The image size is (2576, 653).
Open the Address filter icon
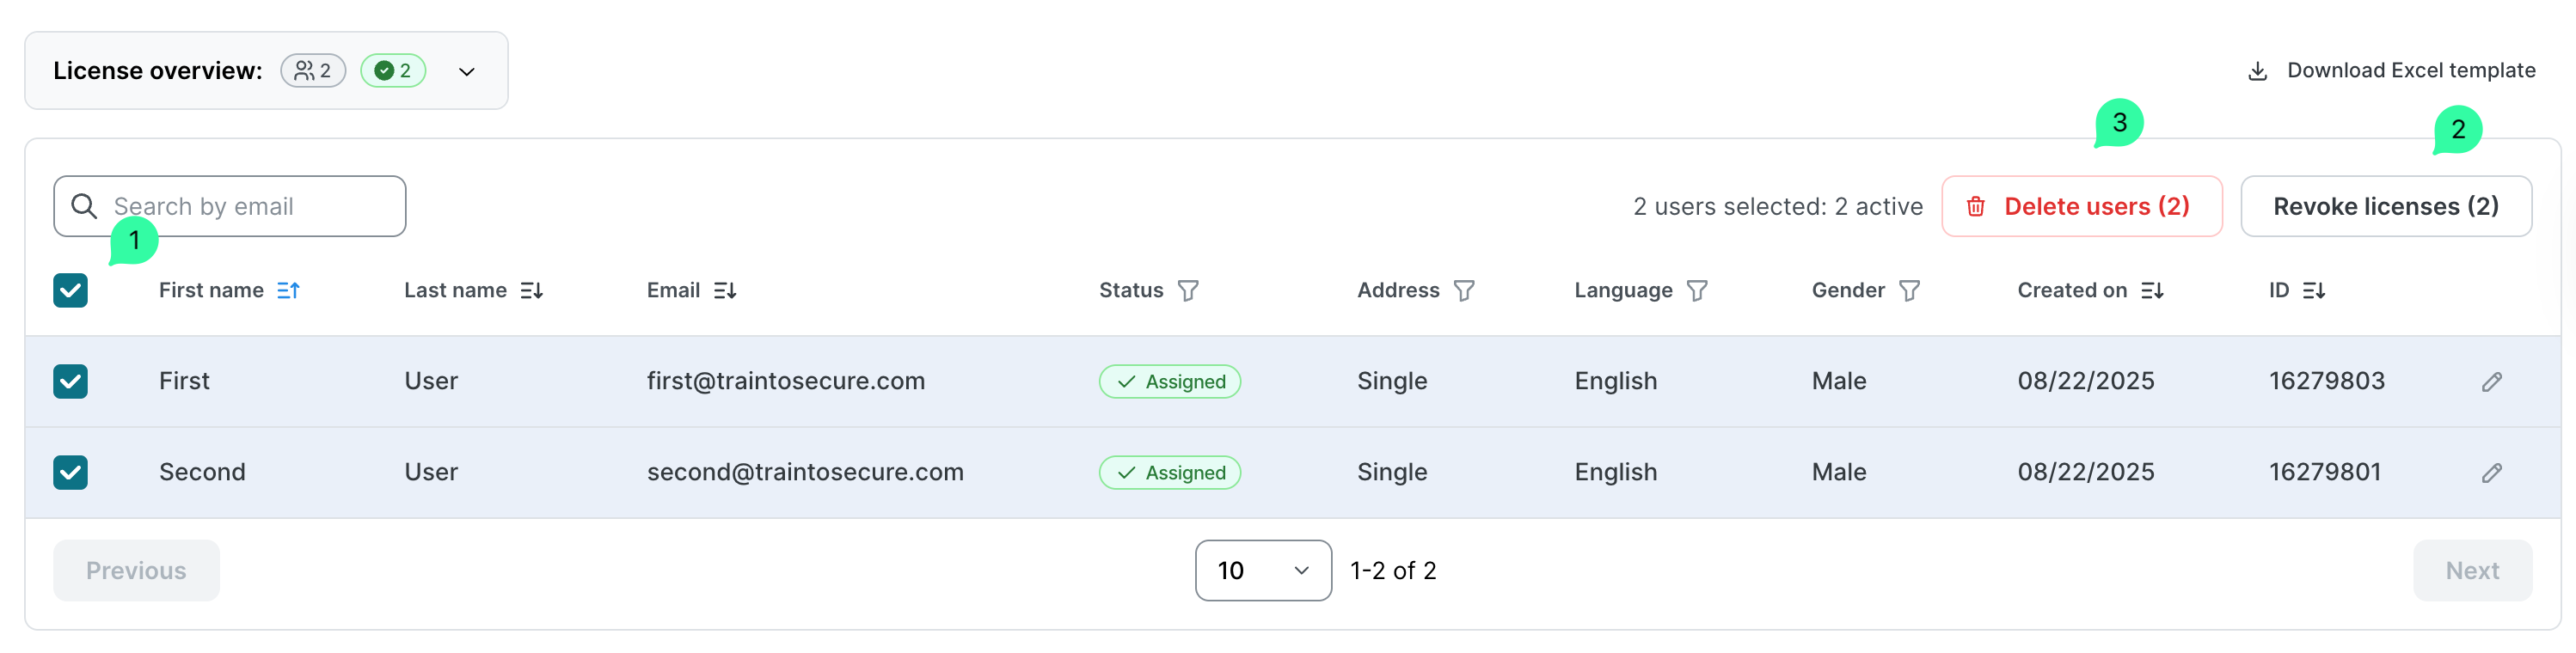(1464, 291)
